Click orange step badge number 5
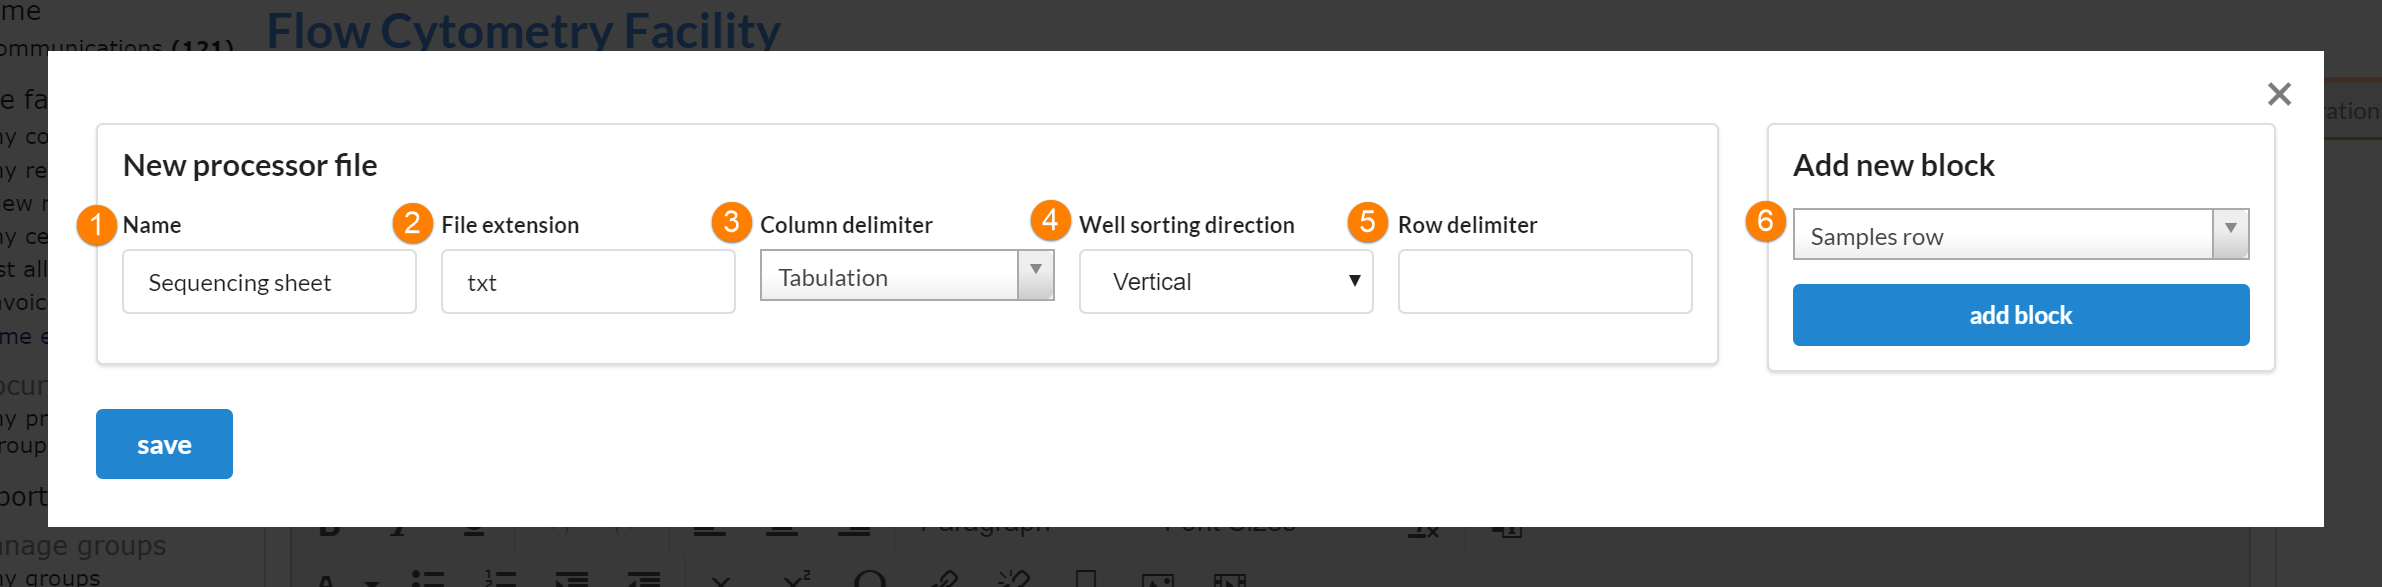 [x=1367, y=222]
